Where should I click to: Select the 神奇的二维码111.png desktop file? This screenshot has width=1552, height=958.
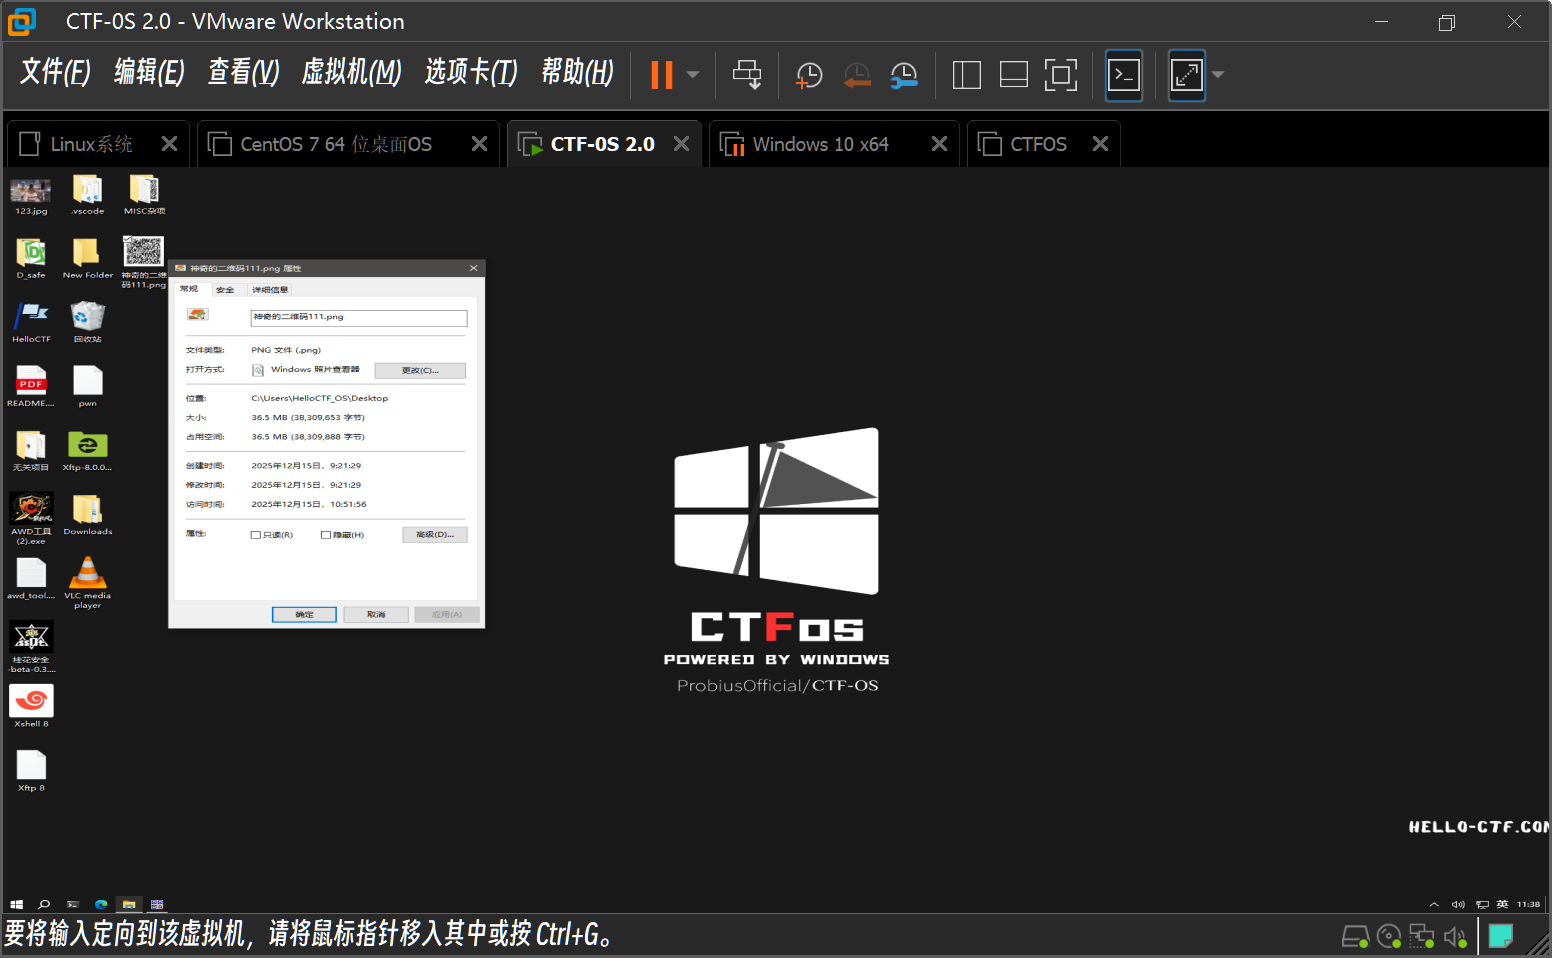click(144, 262)
